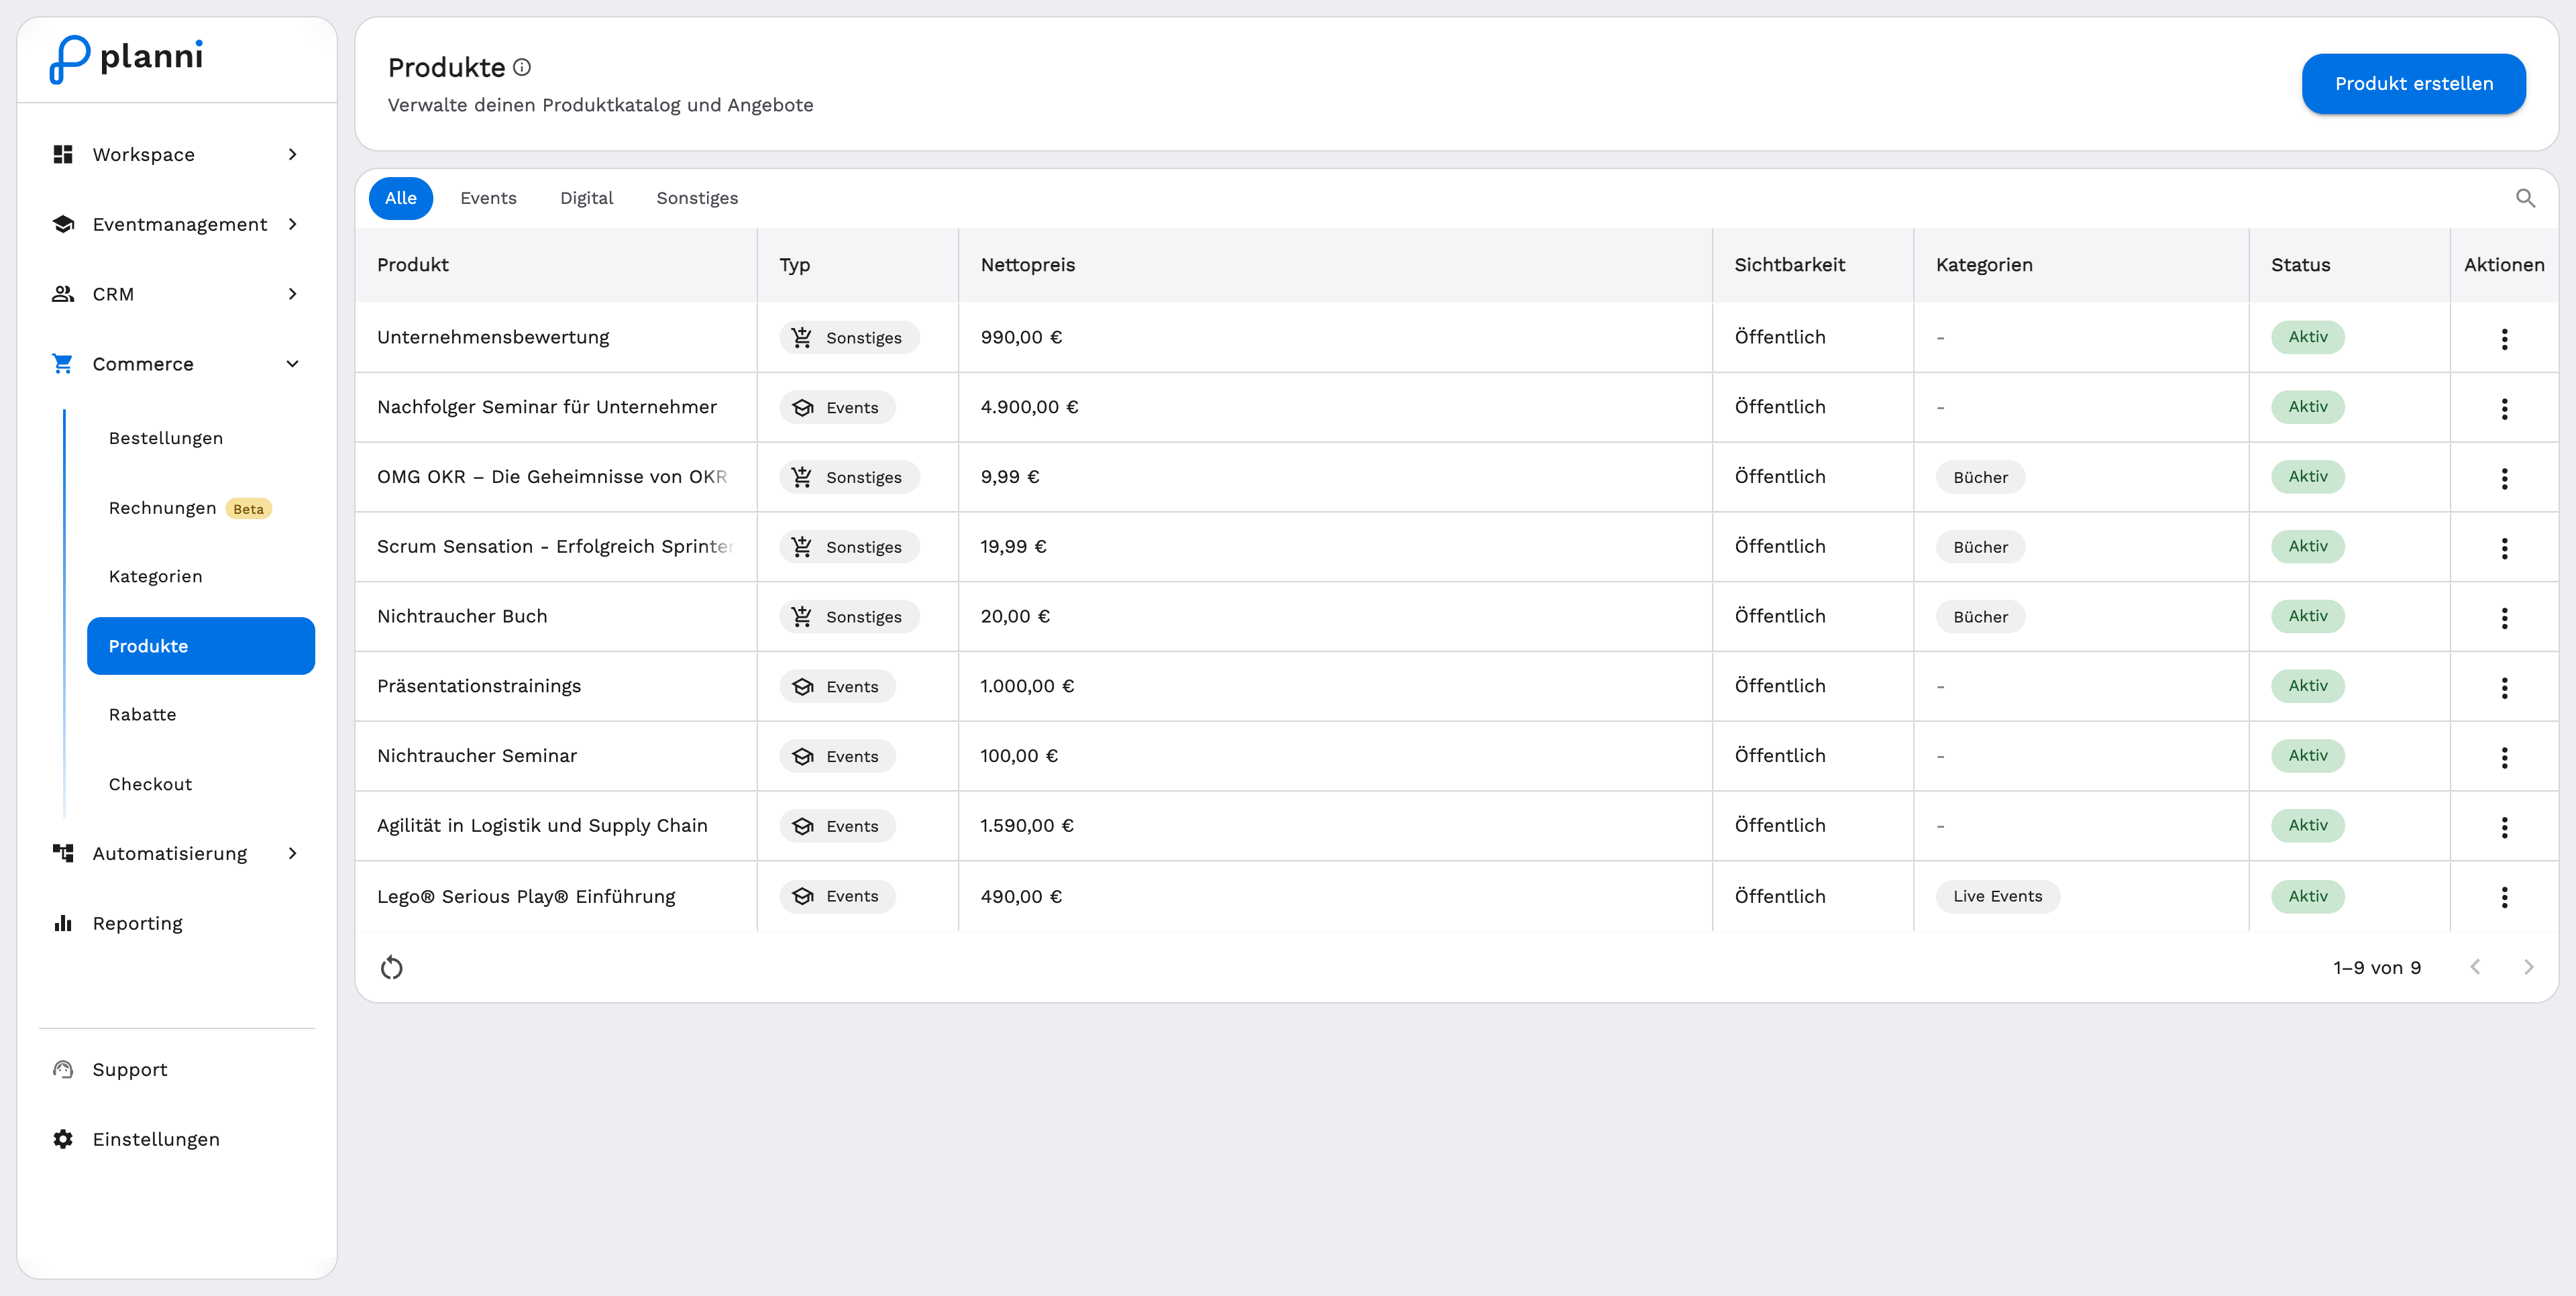Click the Unternehmensbewertung product name
Viewport: 2576px width, 1296px height.
tap(493, 337)
